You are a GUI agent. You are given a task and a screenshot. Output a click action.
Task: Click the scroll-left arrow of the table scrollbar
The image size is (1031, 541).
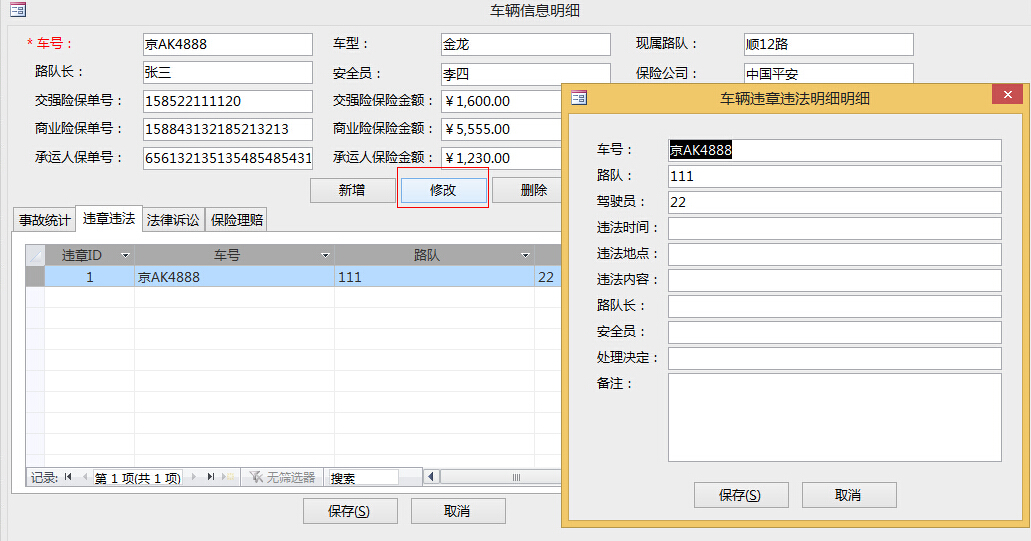(431, 477)
